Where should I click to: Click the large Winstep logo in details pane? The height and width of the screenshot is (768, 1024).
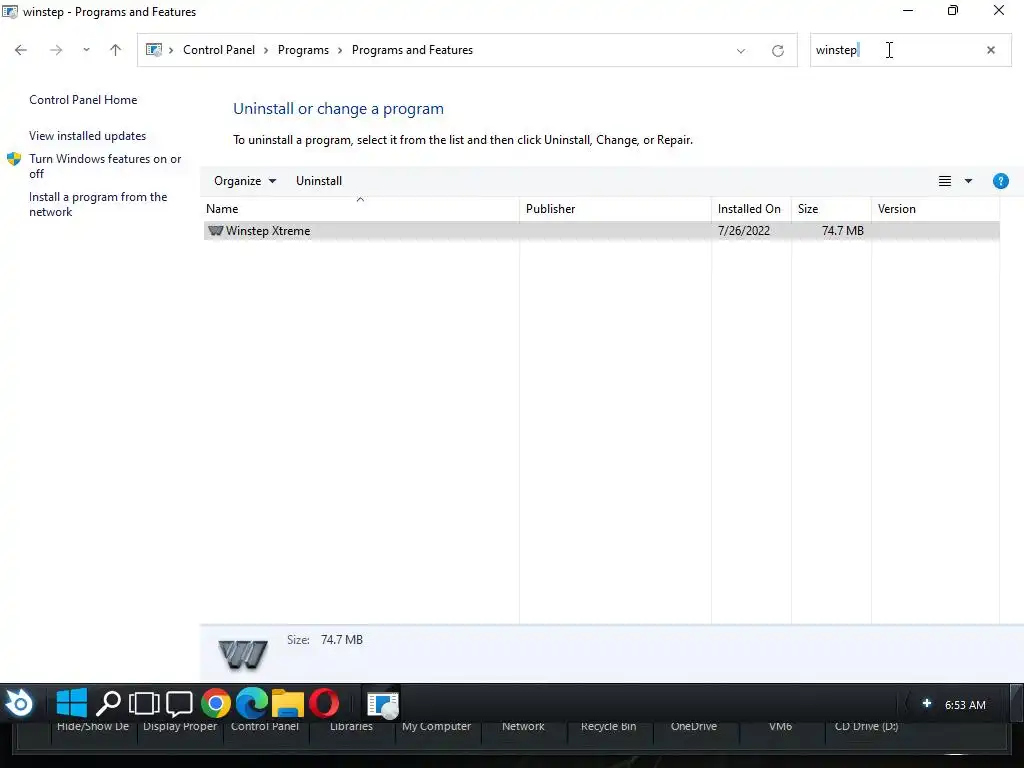coord(243,654)
